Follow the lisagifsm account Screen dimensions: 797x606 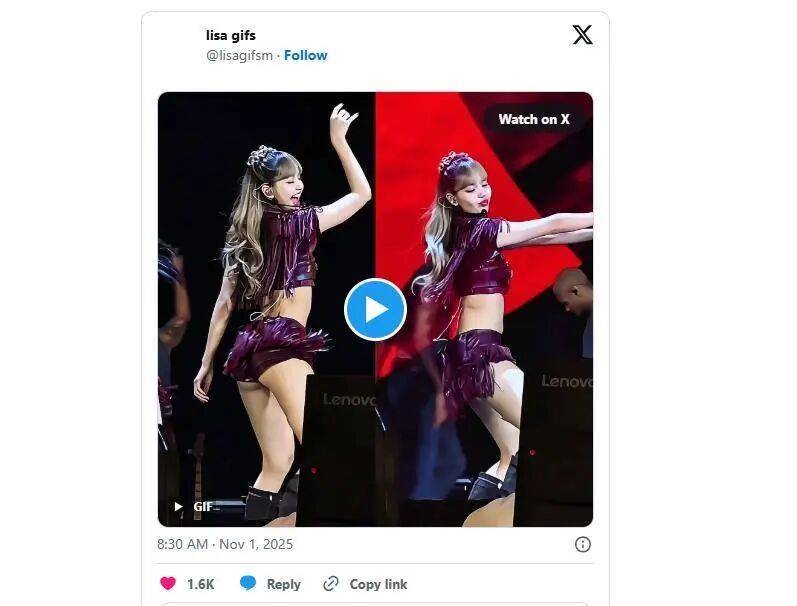point(305,55)
